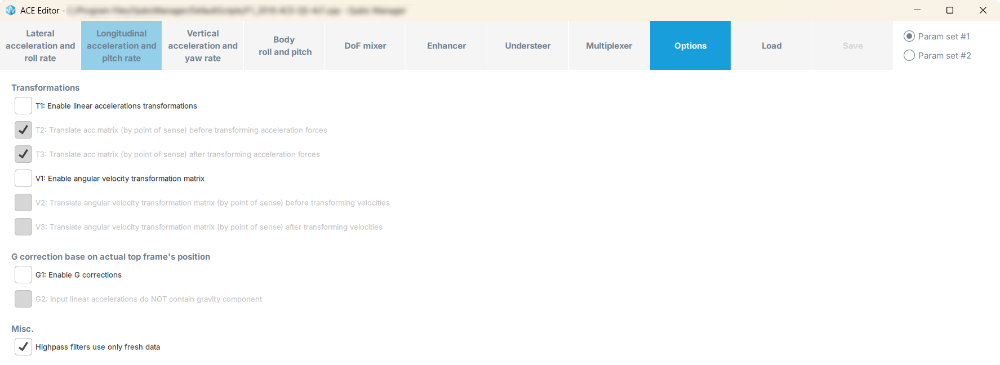Select the Options tab
This screenshot has height=365, width=1000.
tap(690, 45)
